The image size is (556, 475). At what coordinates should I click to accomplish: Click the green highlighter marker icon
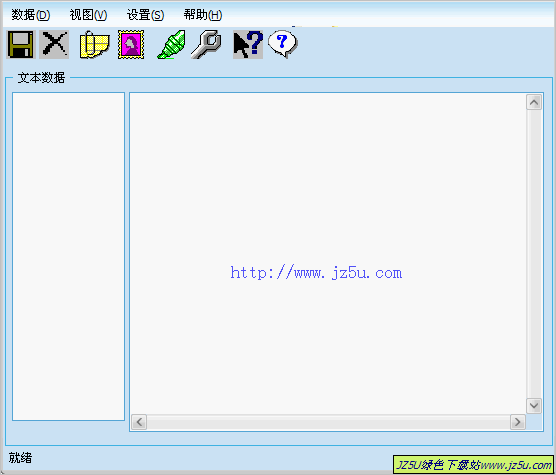tap(172, 44)
